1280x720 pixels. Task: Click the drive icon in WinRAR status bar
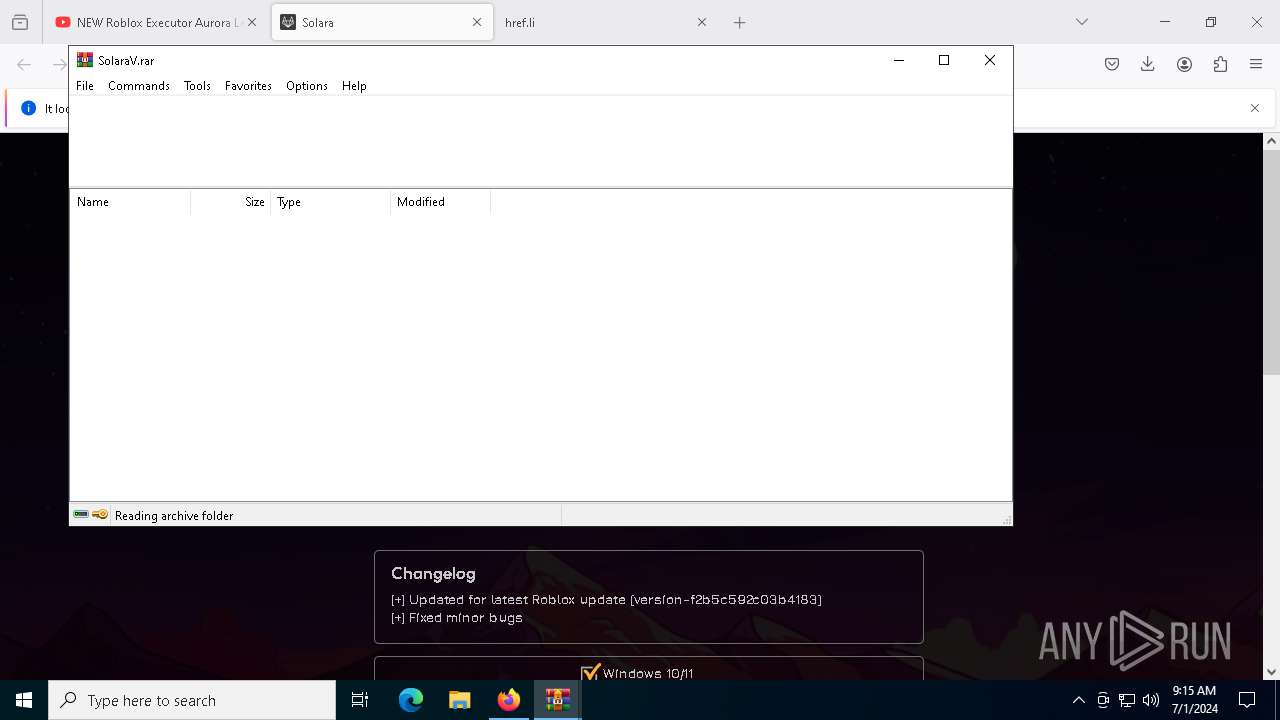(81, 515)
